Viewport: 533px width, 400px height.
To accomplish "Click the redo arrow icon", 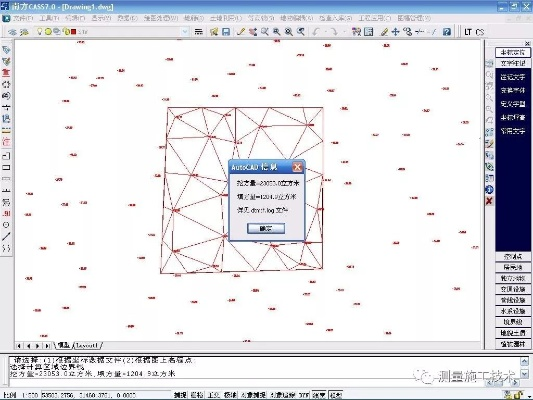I will pos(334,32).
